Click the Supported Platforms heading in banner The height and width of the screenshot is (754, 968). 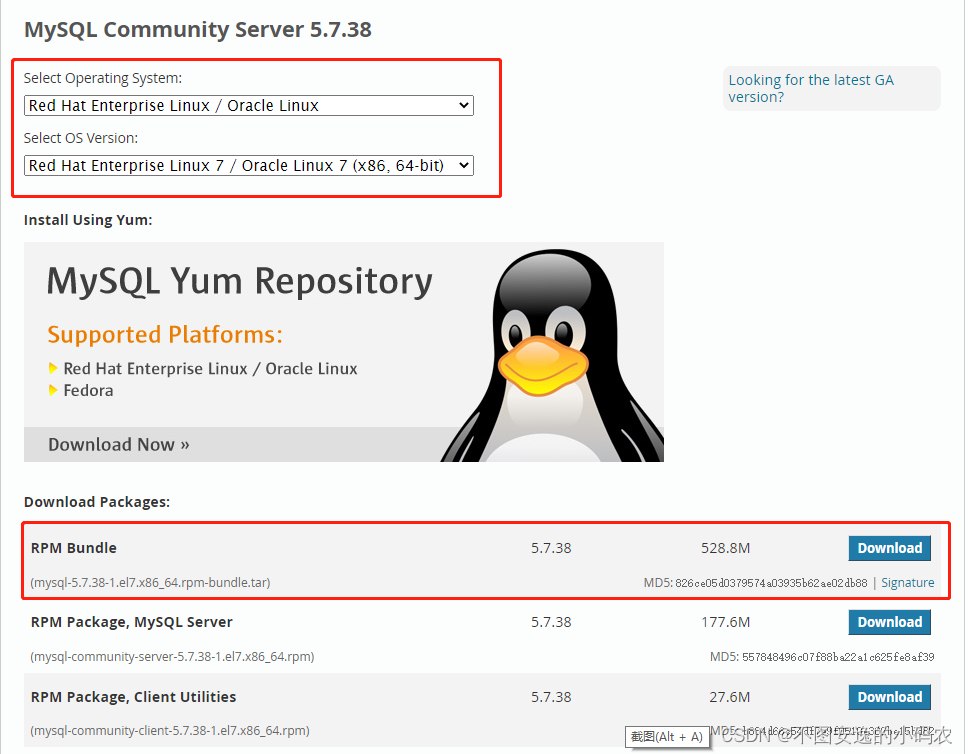165,335
